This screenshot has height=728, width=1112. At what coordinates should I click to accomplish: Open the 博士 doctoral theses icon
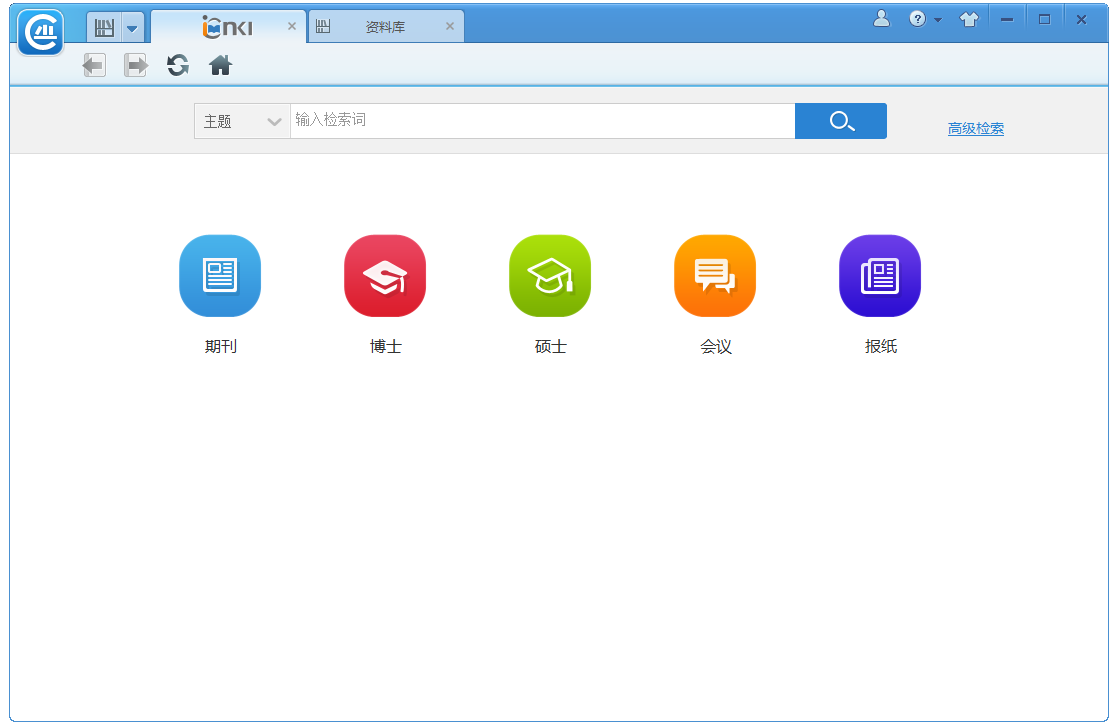tap(385, 276)
